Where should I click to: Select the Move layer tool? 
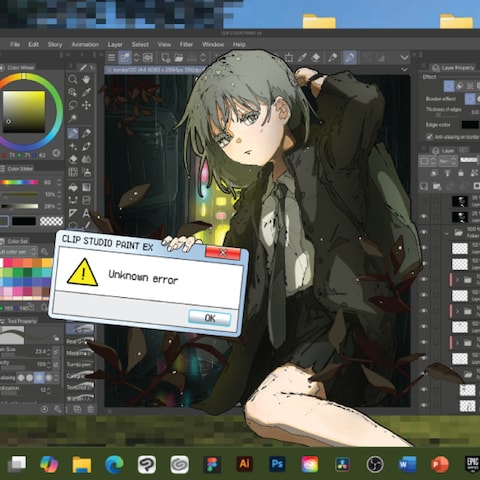pyautogui.click(x=86, y=106)
